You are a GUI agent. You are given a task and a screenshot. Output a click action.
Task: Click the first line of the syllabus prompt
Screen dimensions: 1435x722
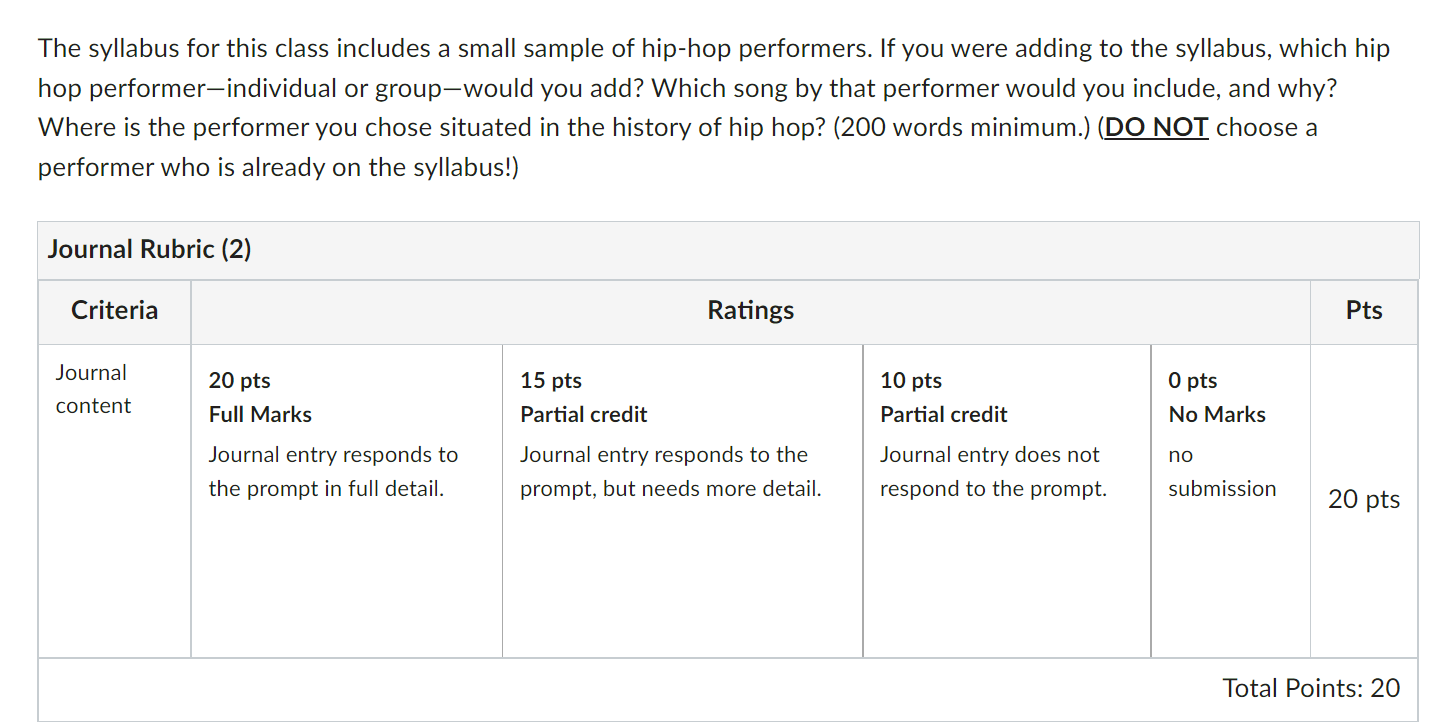point(714,48)
